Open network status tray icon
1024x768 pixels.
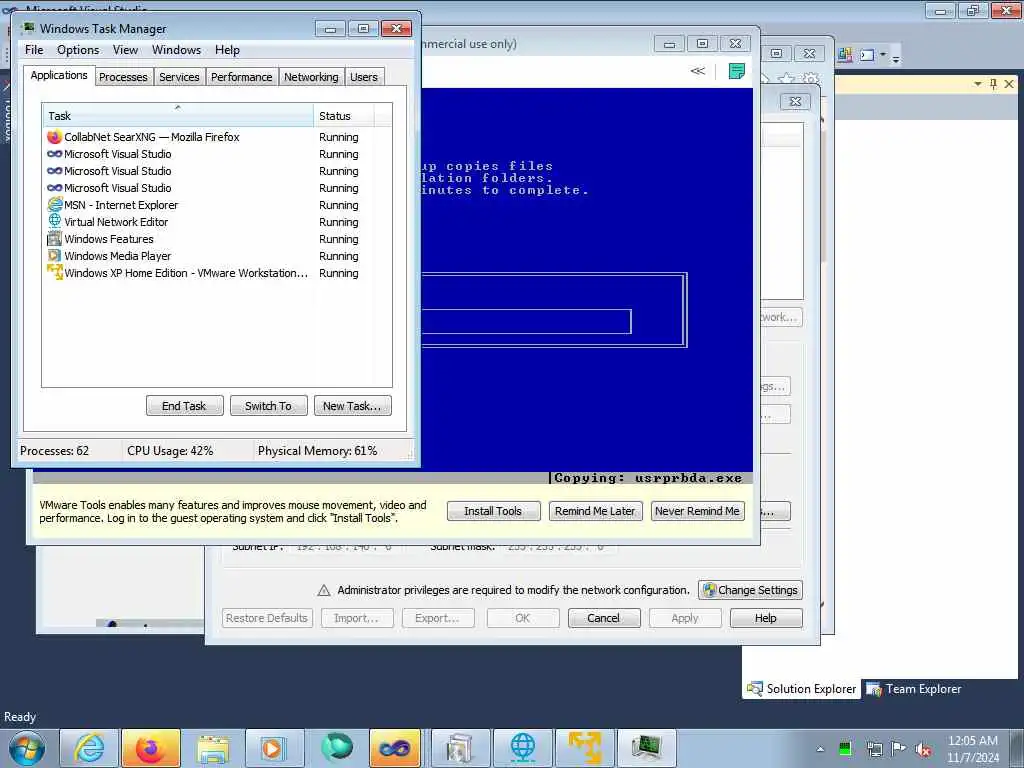(874, 748)
